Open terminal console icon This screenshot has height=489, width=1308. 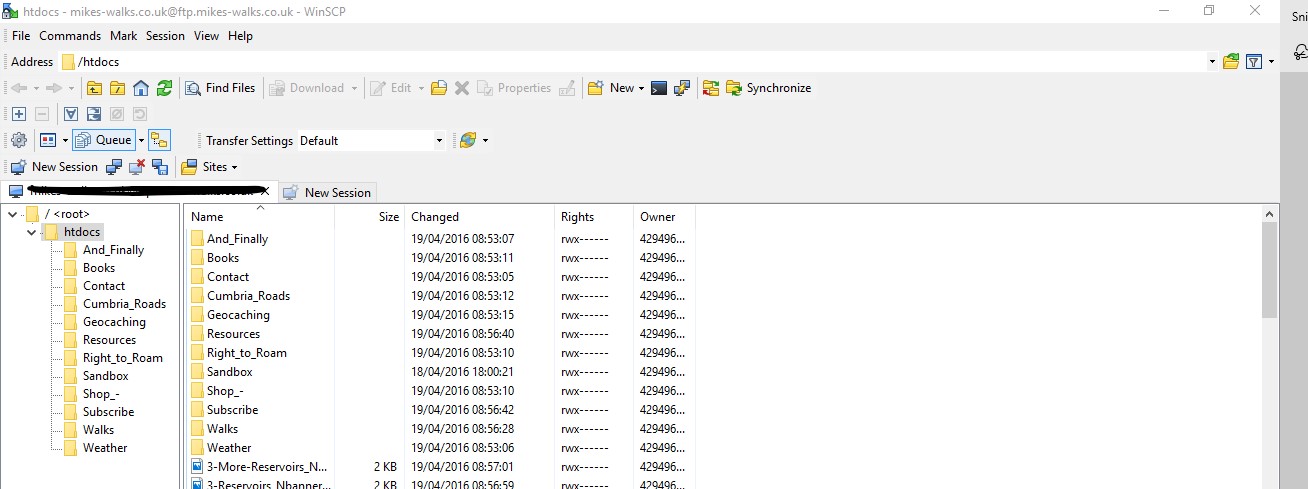coord(658,88)
